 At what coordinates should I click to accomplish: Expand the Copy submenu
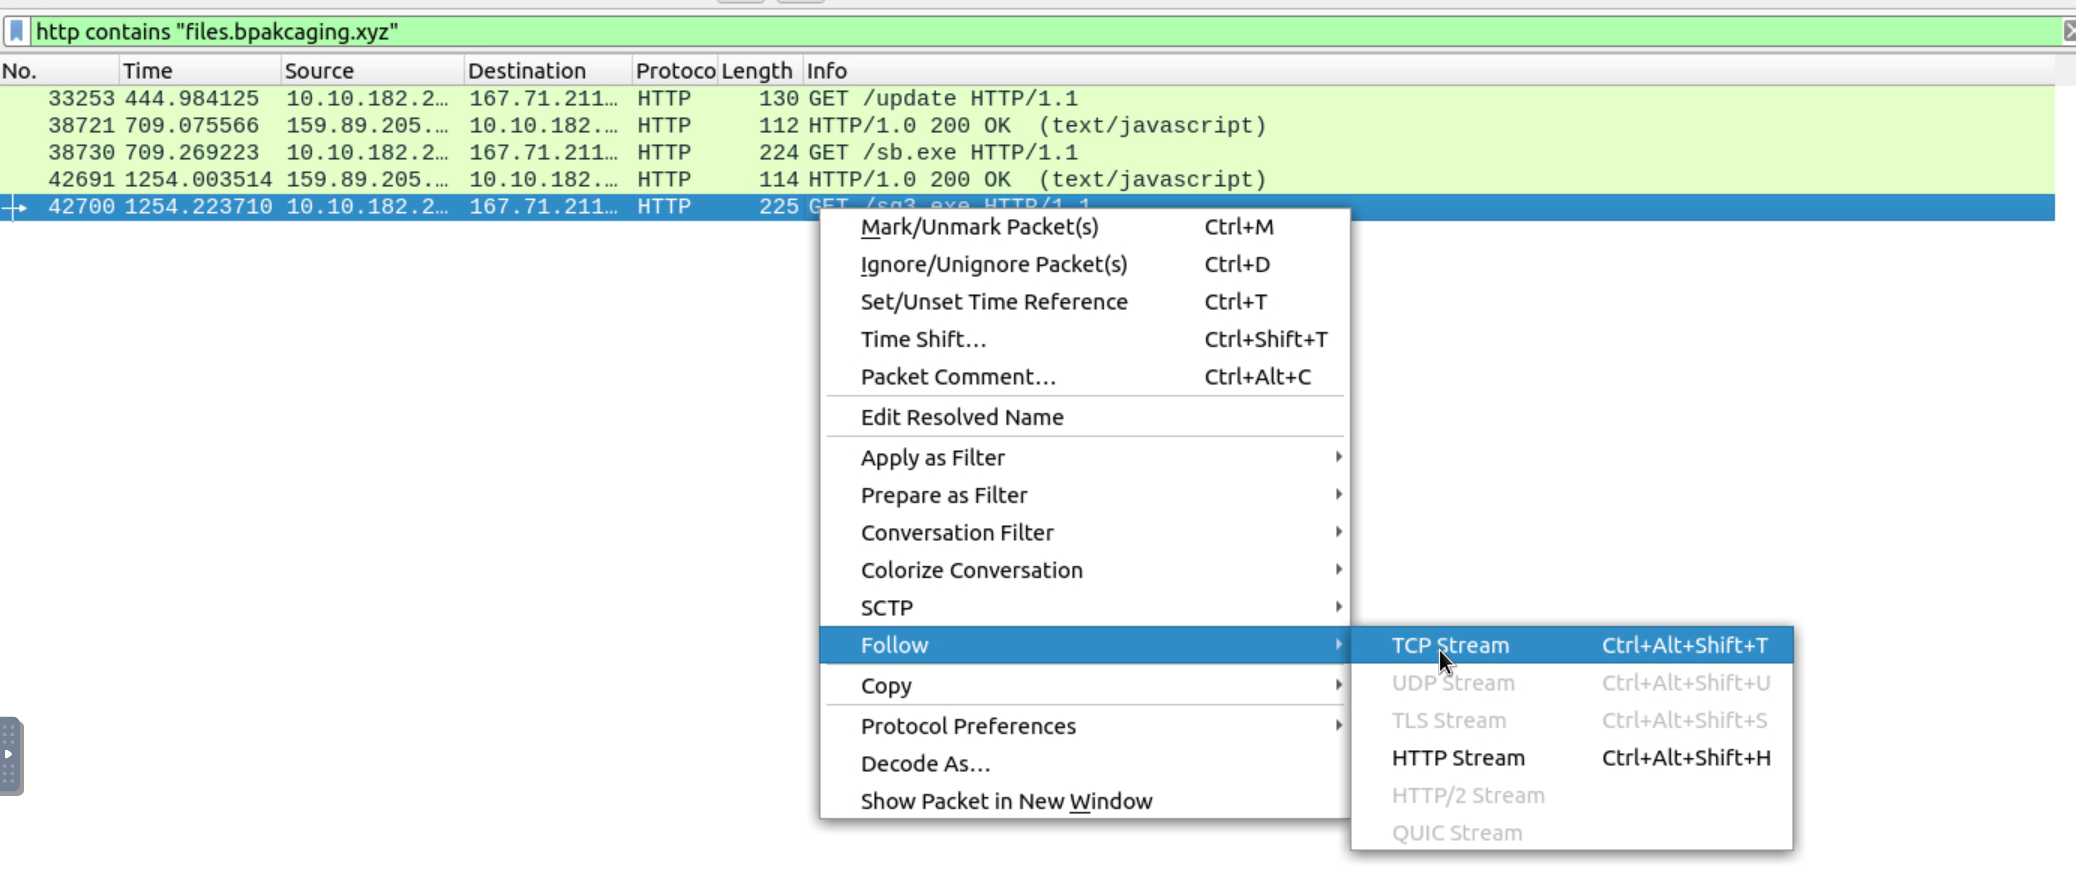(1085, 686)
